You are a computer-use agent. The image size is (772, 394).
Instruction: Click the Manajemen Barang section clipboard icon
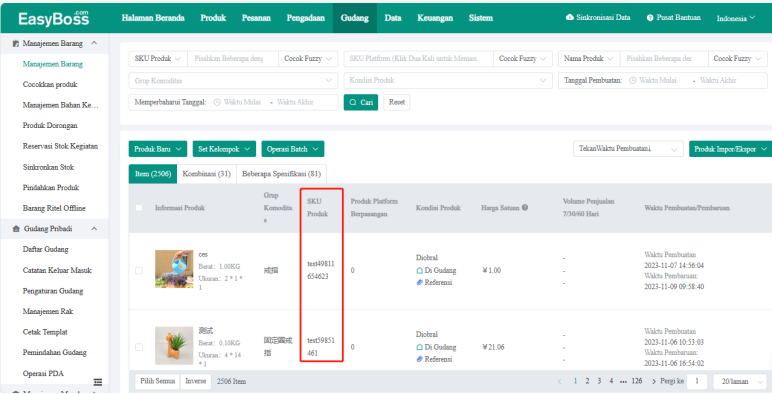coord(16,43)
